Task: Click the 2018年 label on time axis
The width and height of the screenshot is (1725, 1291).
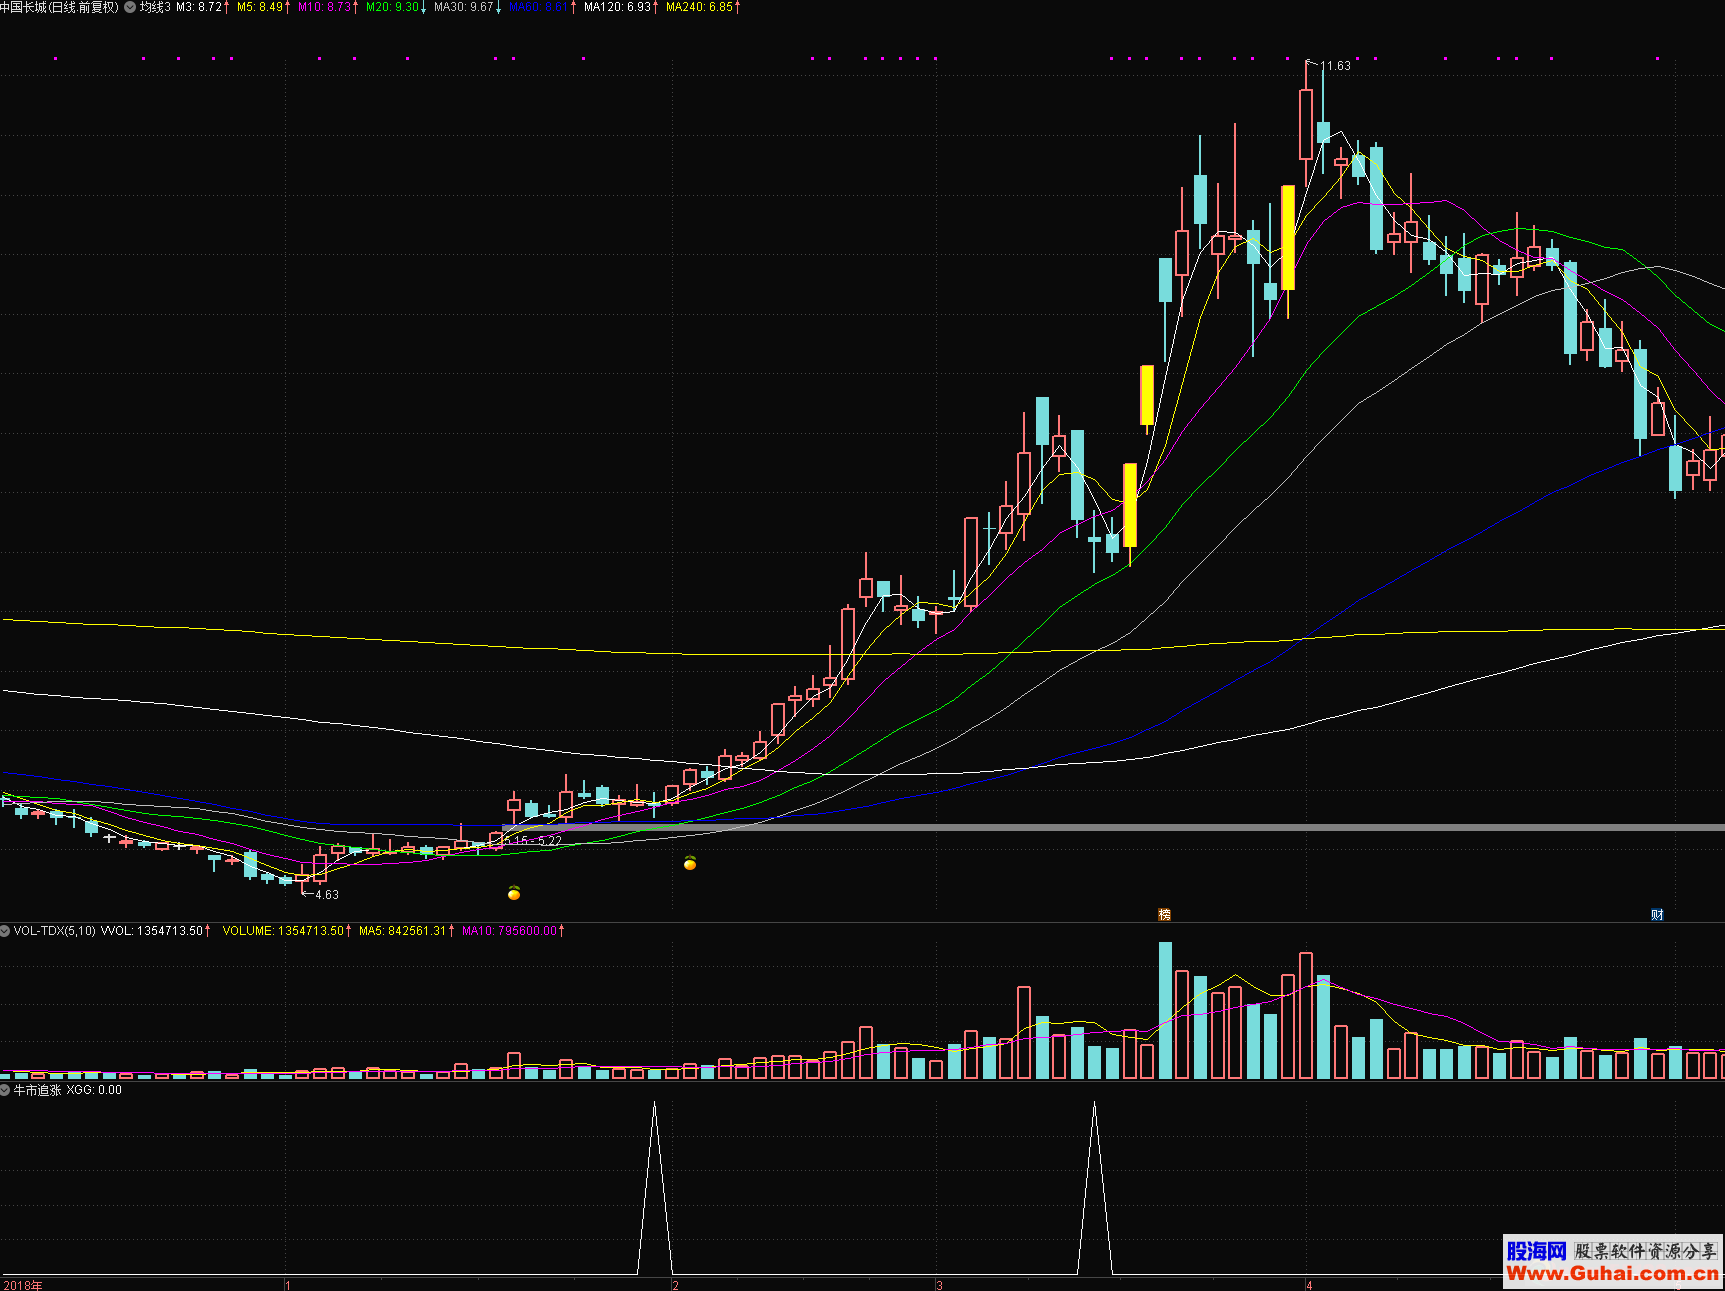Action: click(x=23, y=1285)
